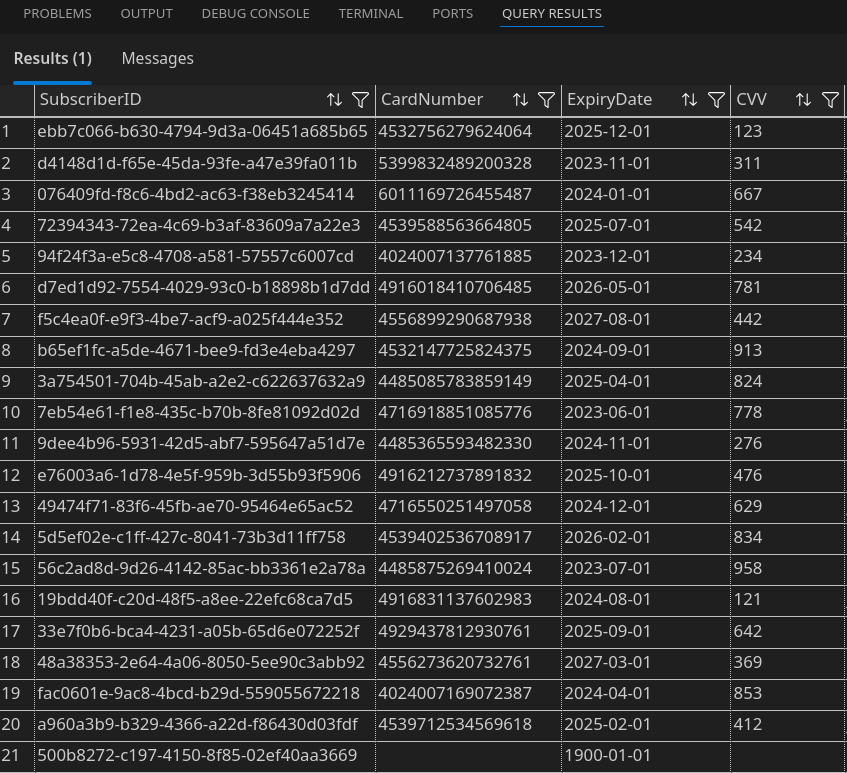Open the ExpiryDate filter funnel
The width and height of the screenshot is (847, 773).
716,99
